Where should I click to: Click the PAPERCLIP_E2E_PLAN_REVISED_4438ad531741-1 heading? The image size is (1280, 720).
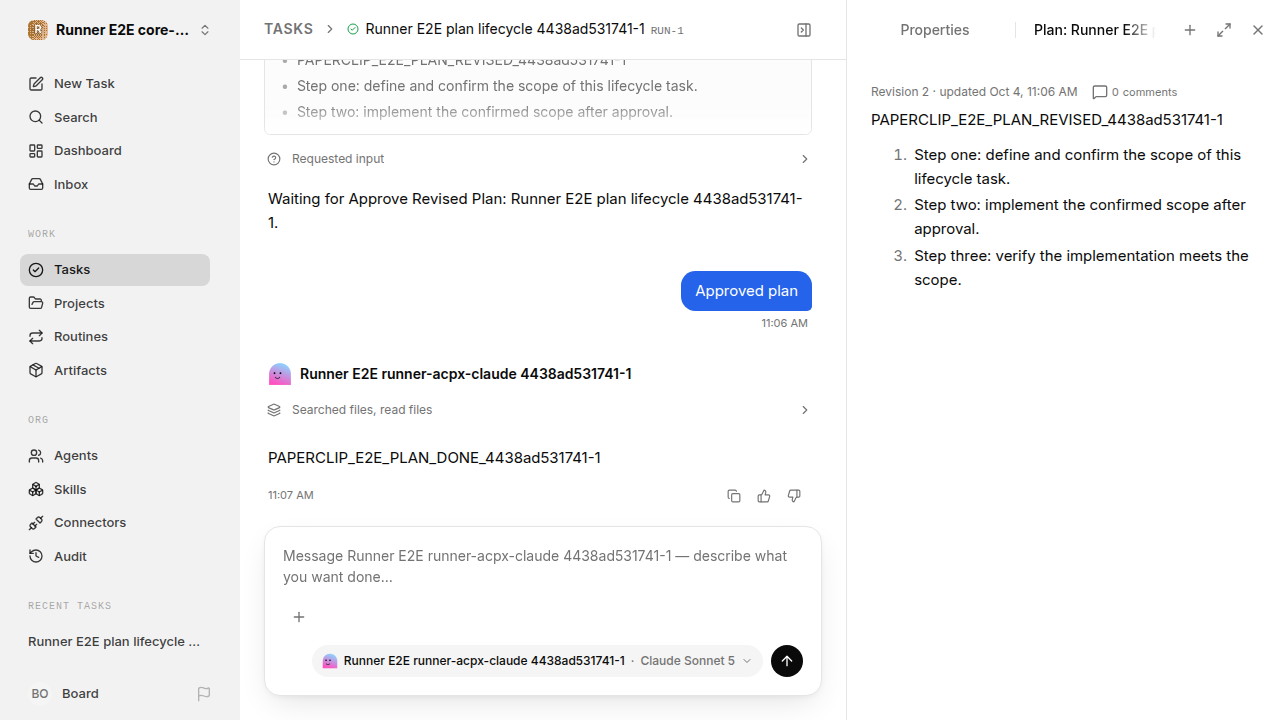coord(1047,120)
